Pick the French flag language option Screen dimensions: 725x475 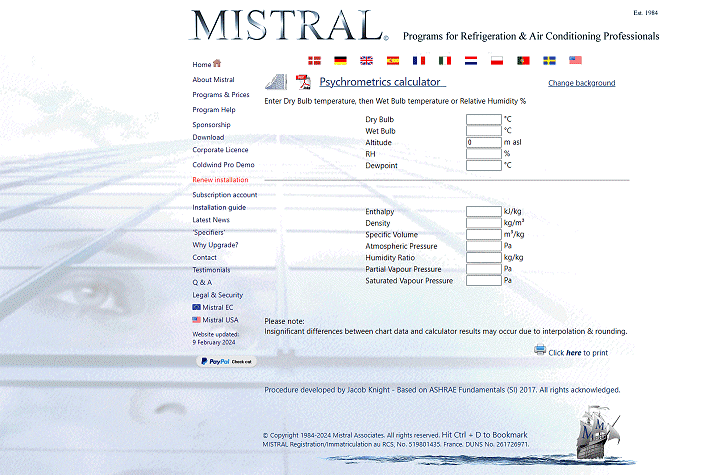(419, 60)
